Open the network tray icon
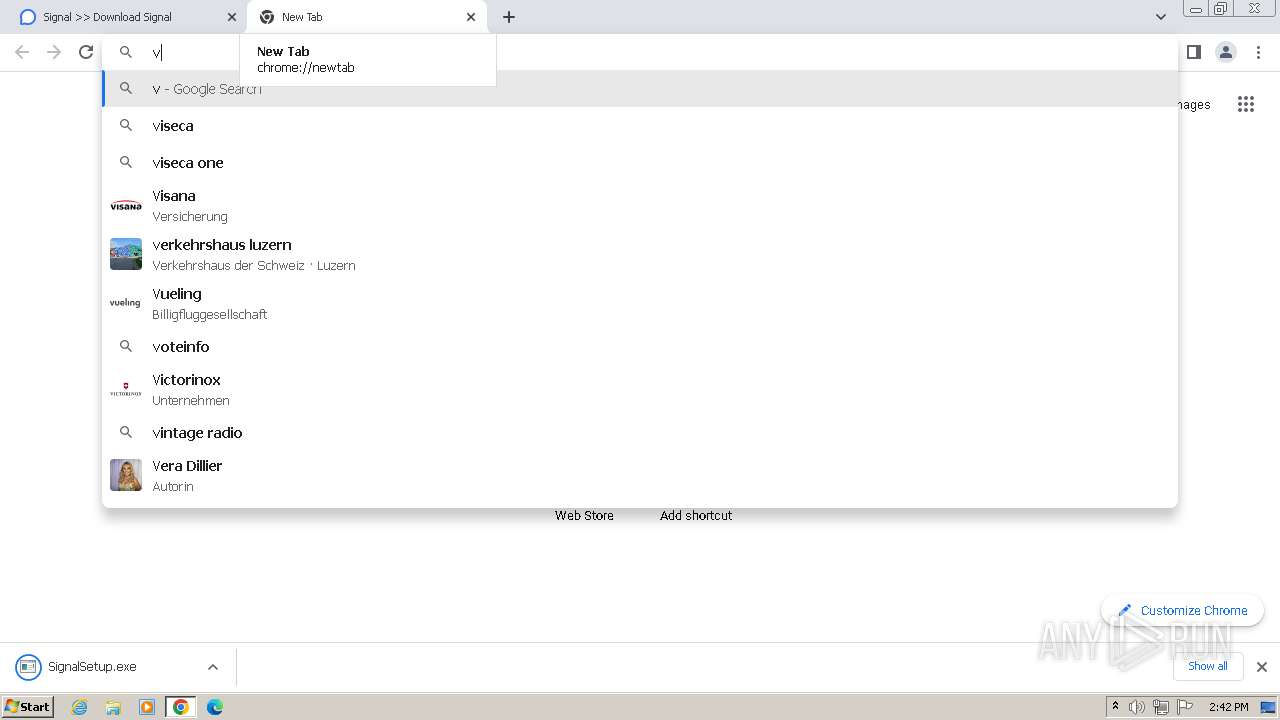Screen dimensions: 1280x720 pyautogui.click(x=1161, y=707)
